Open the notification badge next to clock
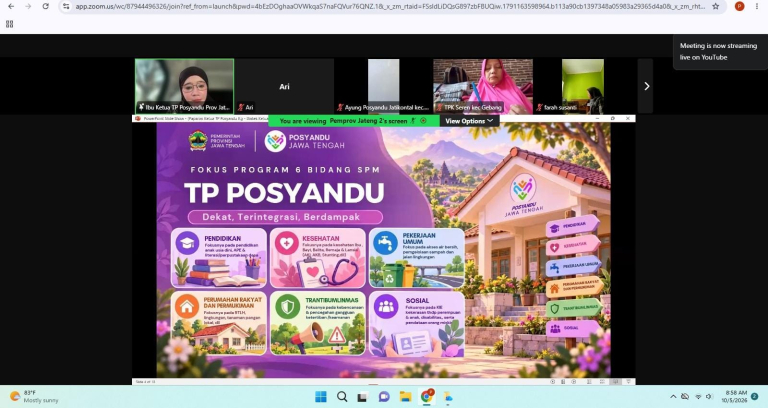Screen dimensions: 768x408 pos(755,396)
